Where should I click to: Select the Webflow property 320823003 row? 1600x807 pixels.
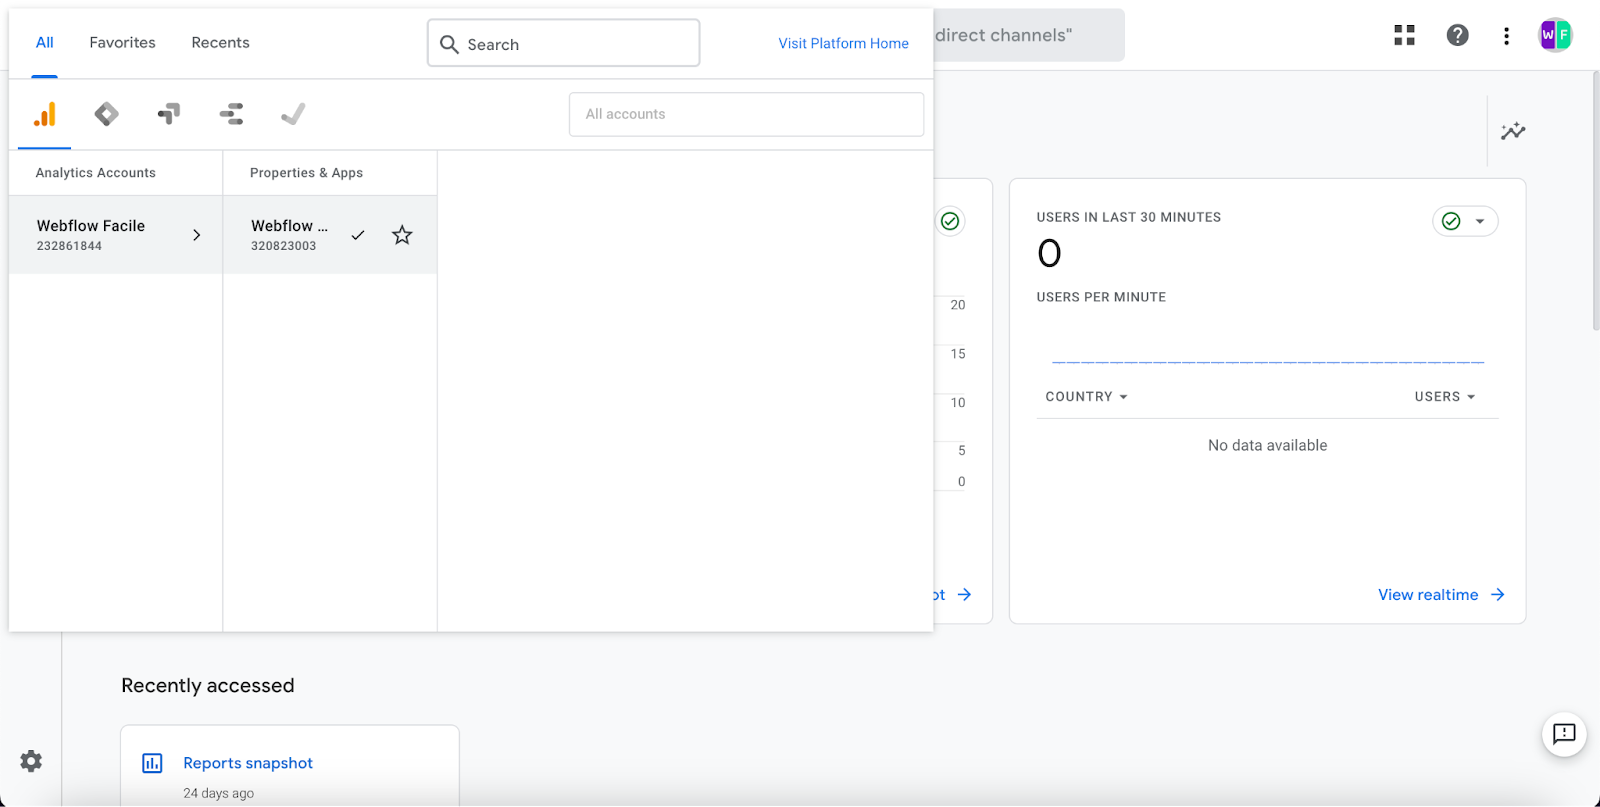click(x=330, y=235)
